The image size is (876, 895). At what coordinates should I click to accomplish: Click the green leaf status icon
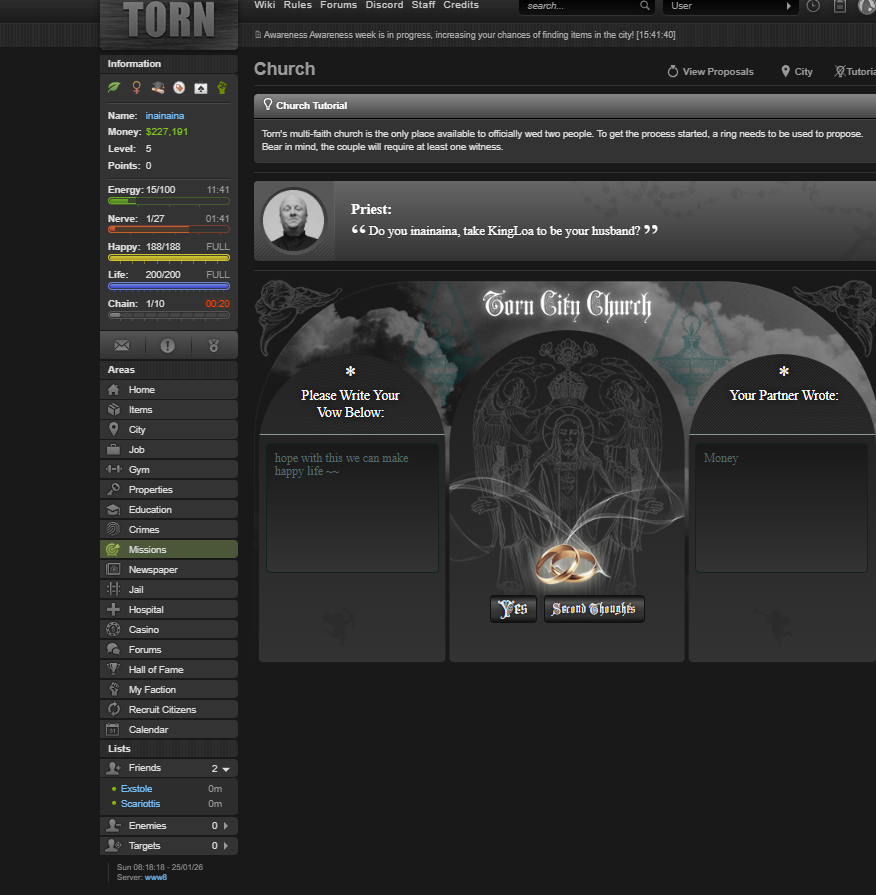(114, 87)
